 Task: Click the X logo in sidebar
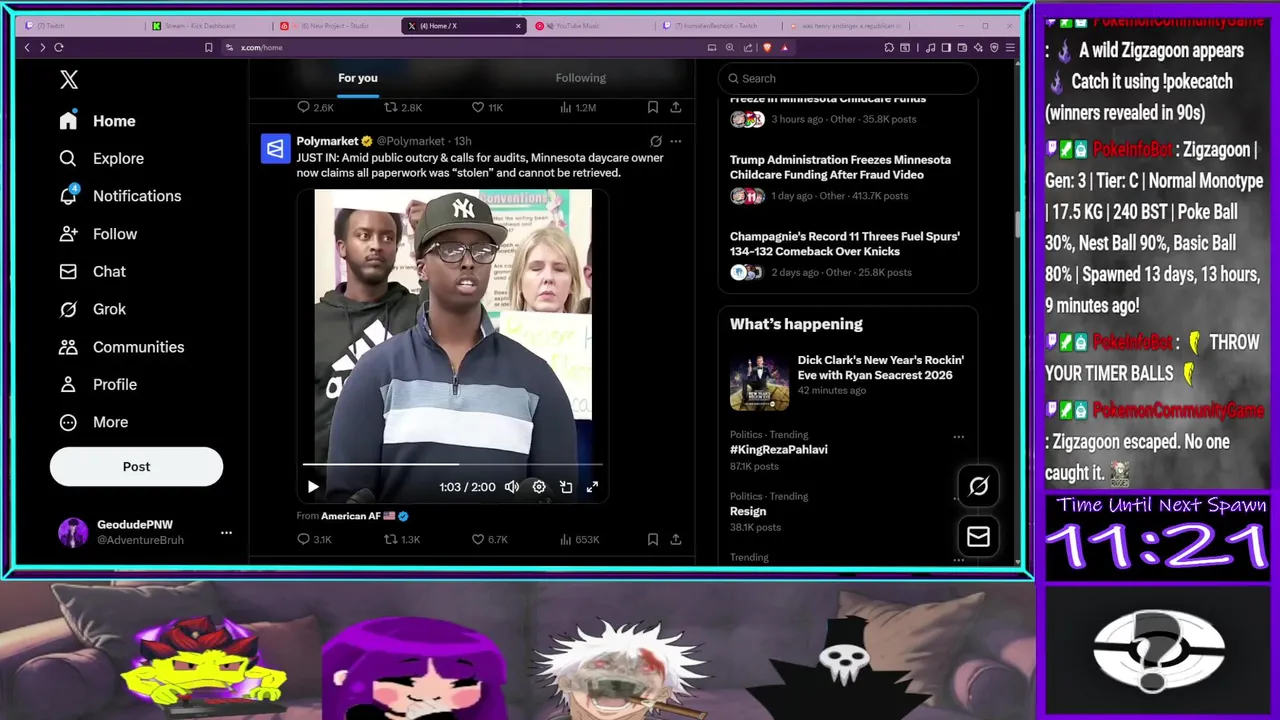(69, 80)
